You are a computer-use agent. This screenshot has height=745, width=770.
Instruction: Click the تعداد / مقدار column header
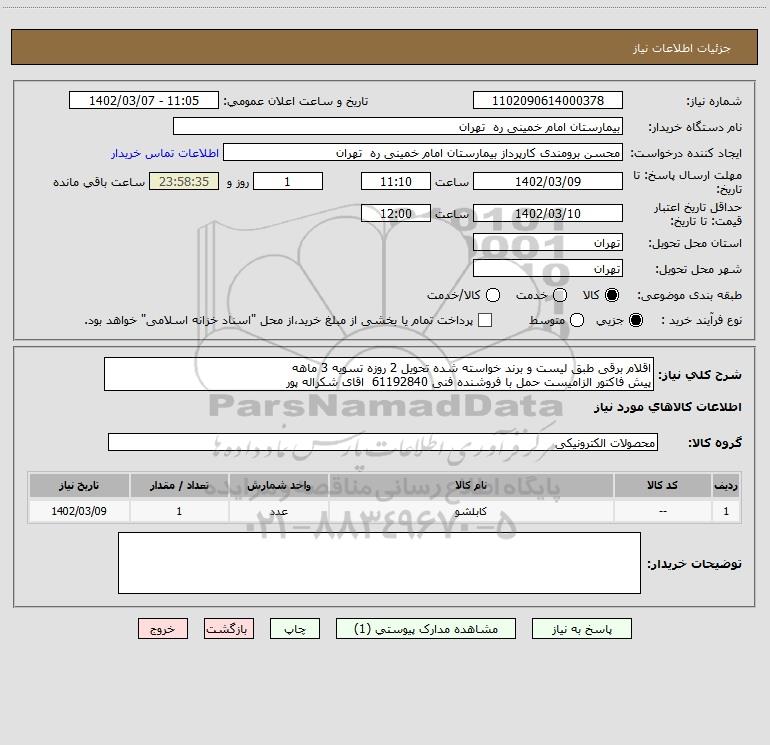coord(179,485)
